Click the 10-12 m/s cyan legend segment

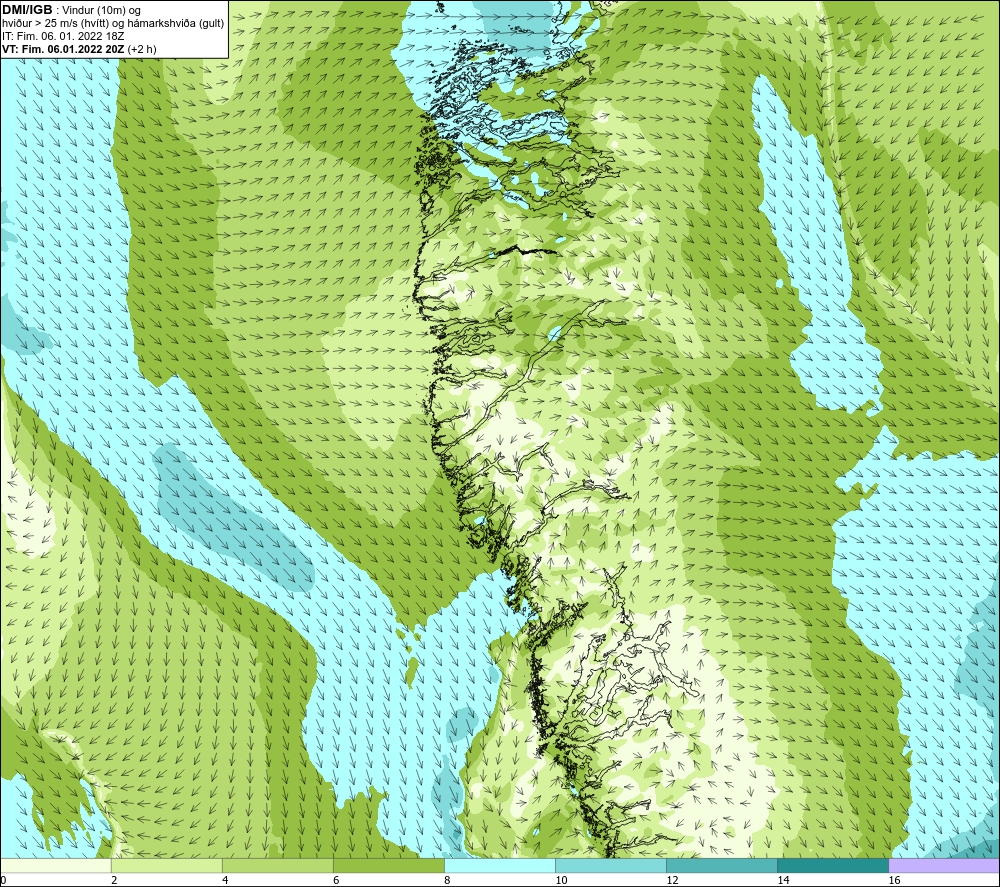611,865
